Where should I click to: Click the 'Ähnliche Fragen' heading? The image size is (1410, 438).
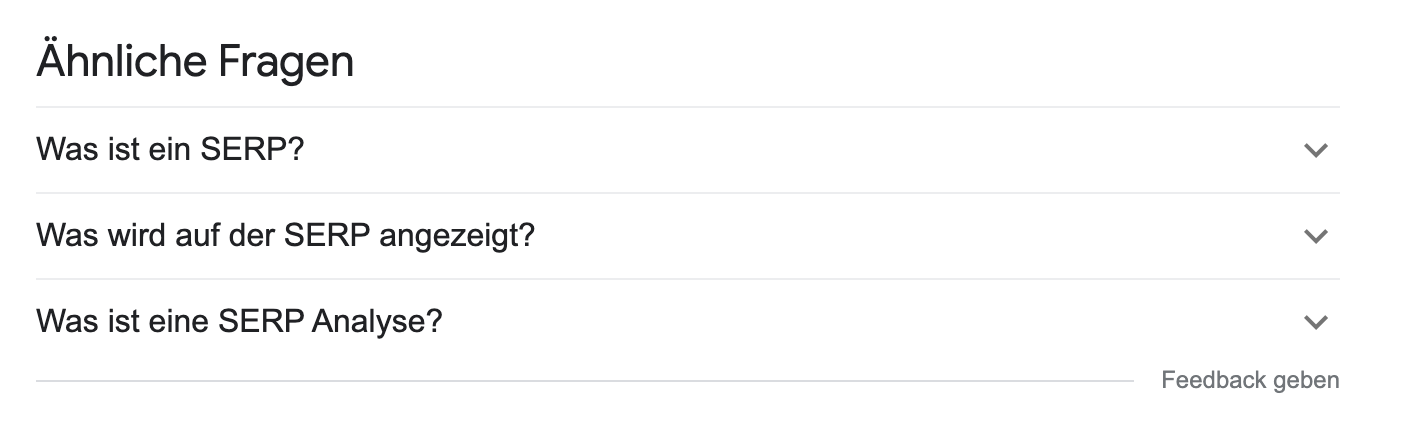click(195, 62)
